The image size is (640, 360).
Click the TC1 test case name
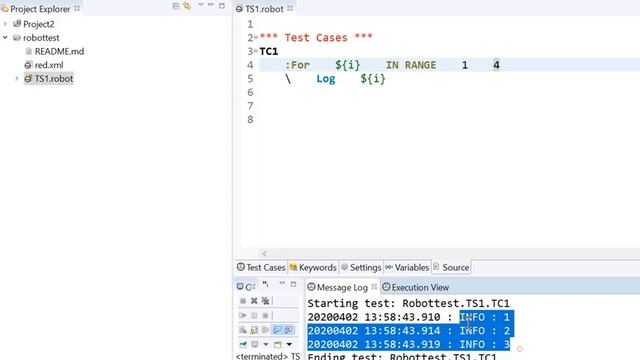coord(269,51)
